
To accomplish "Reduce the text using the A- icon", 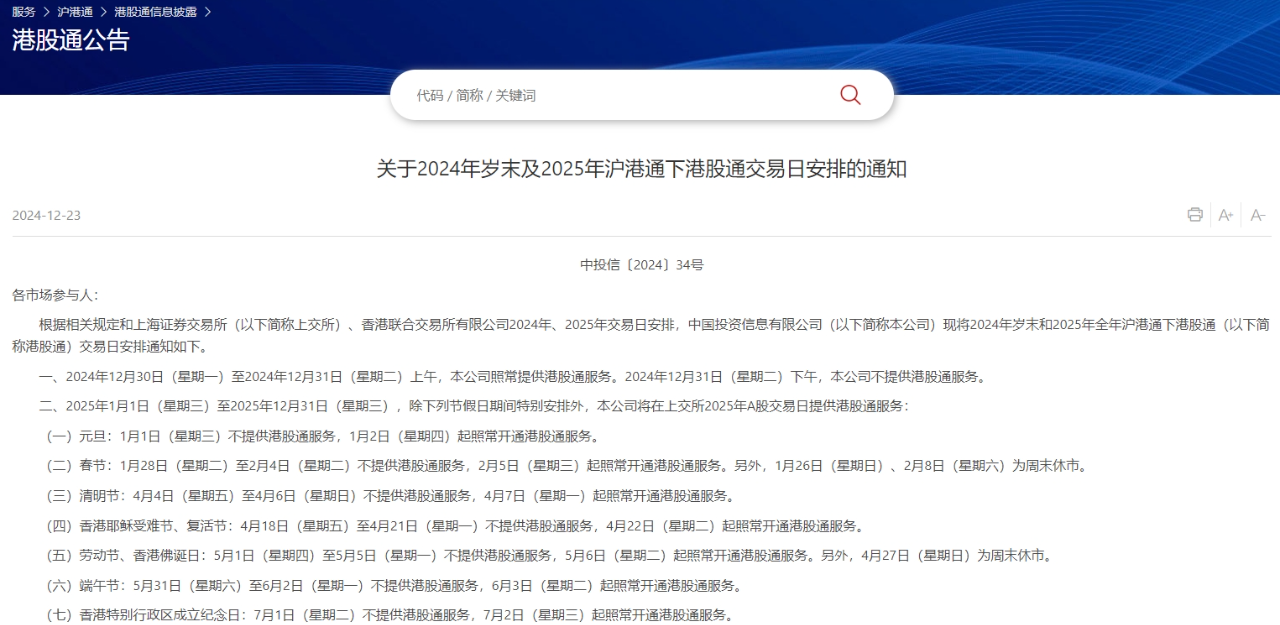I will (1257, 214).
